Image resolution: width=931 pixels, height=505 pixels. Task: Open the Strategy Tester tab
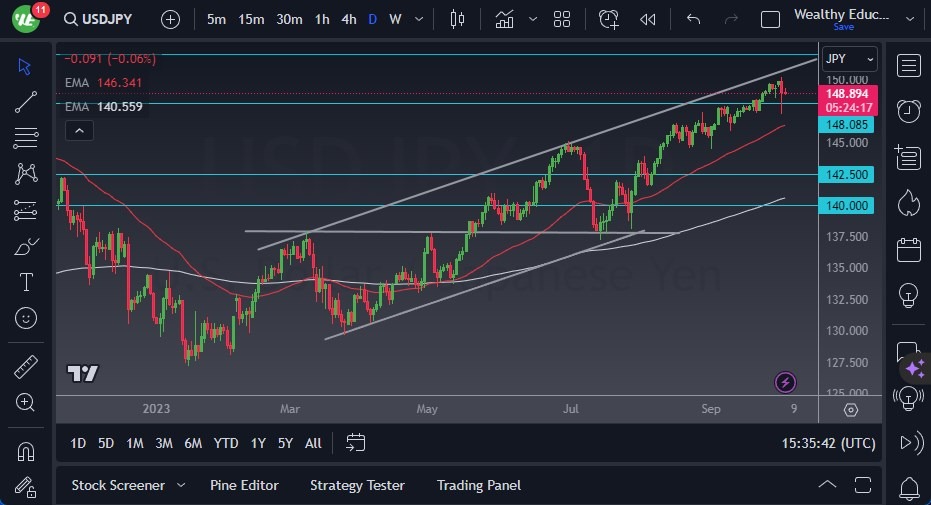[x=357, y=485]
